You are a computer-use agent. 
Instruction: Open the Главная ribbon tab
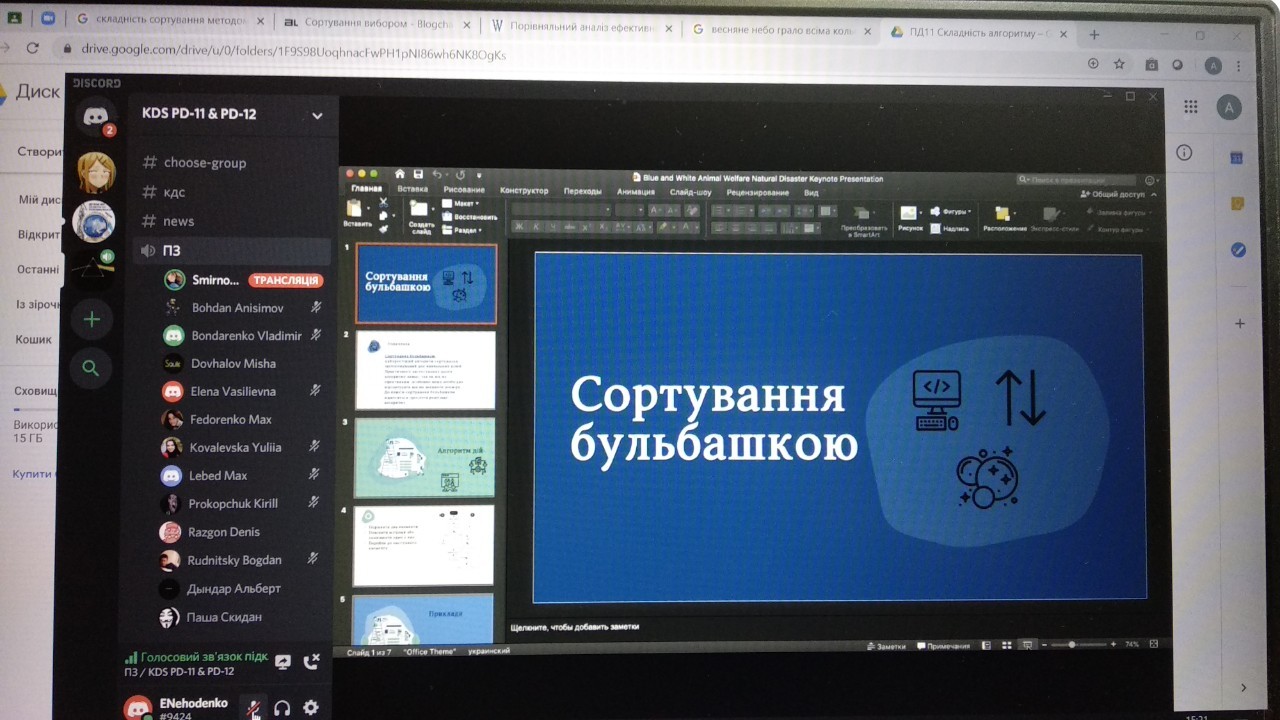366,188
